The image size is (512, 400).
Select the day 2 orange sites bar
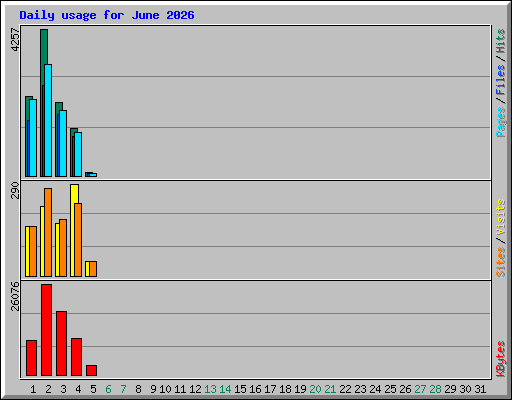(x=48, y=232)
